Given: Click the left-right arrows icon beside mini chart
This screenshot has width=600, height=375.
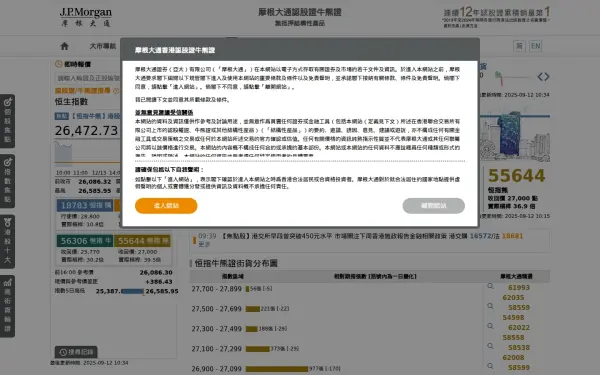Looking at the screenshot, I should pyautogui.click(x=543, y=77).
